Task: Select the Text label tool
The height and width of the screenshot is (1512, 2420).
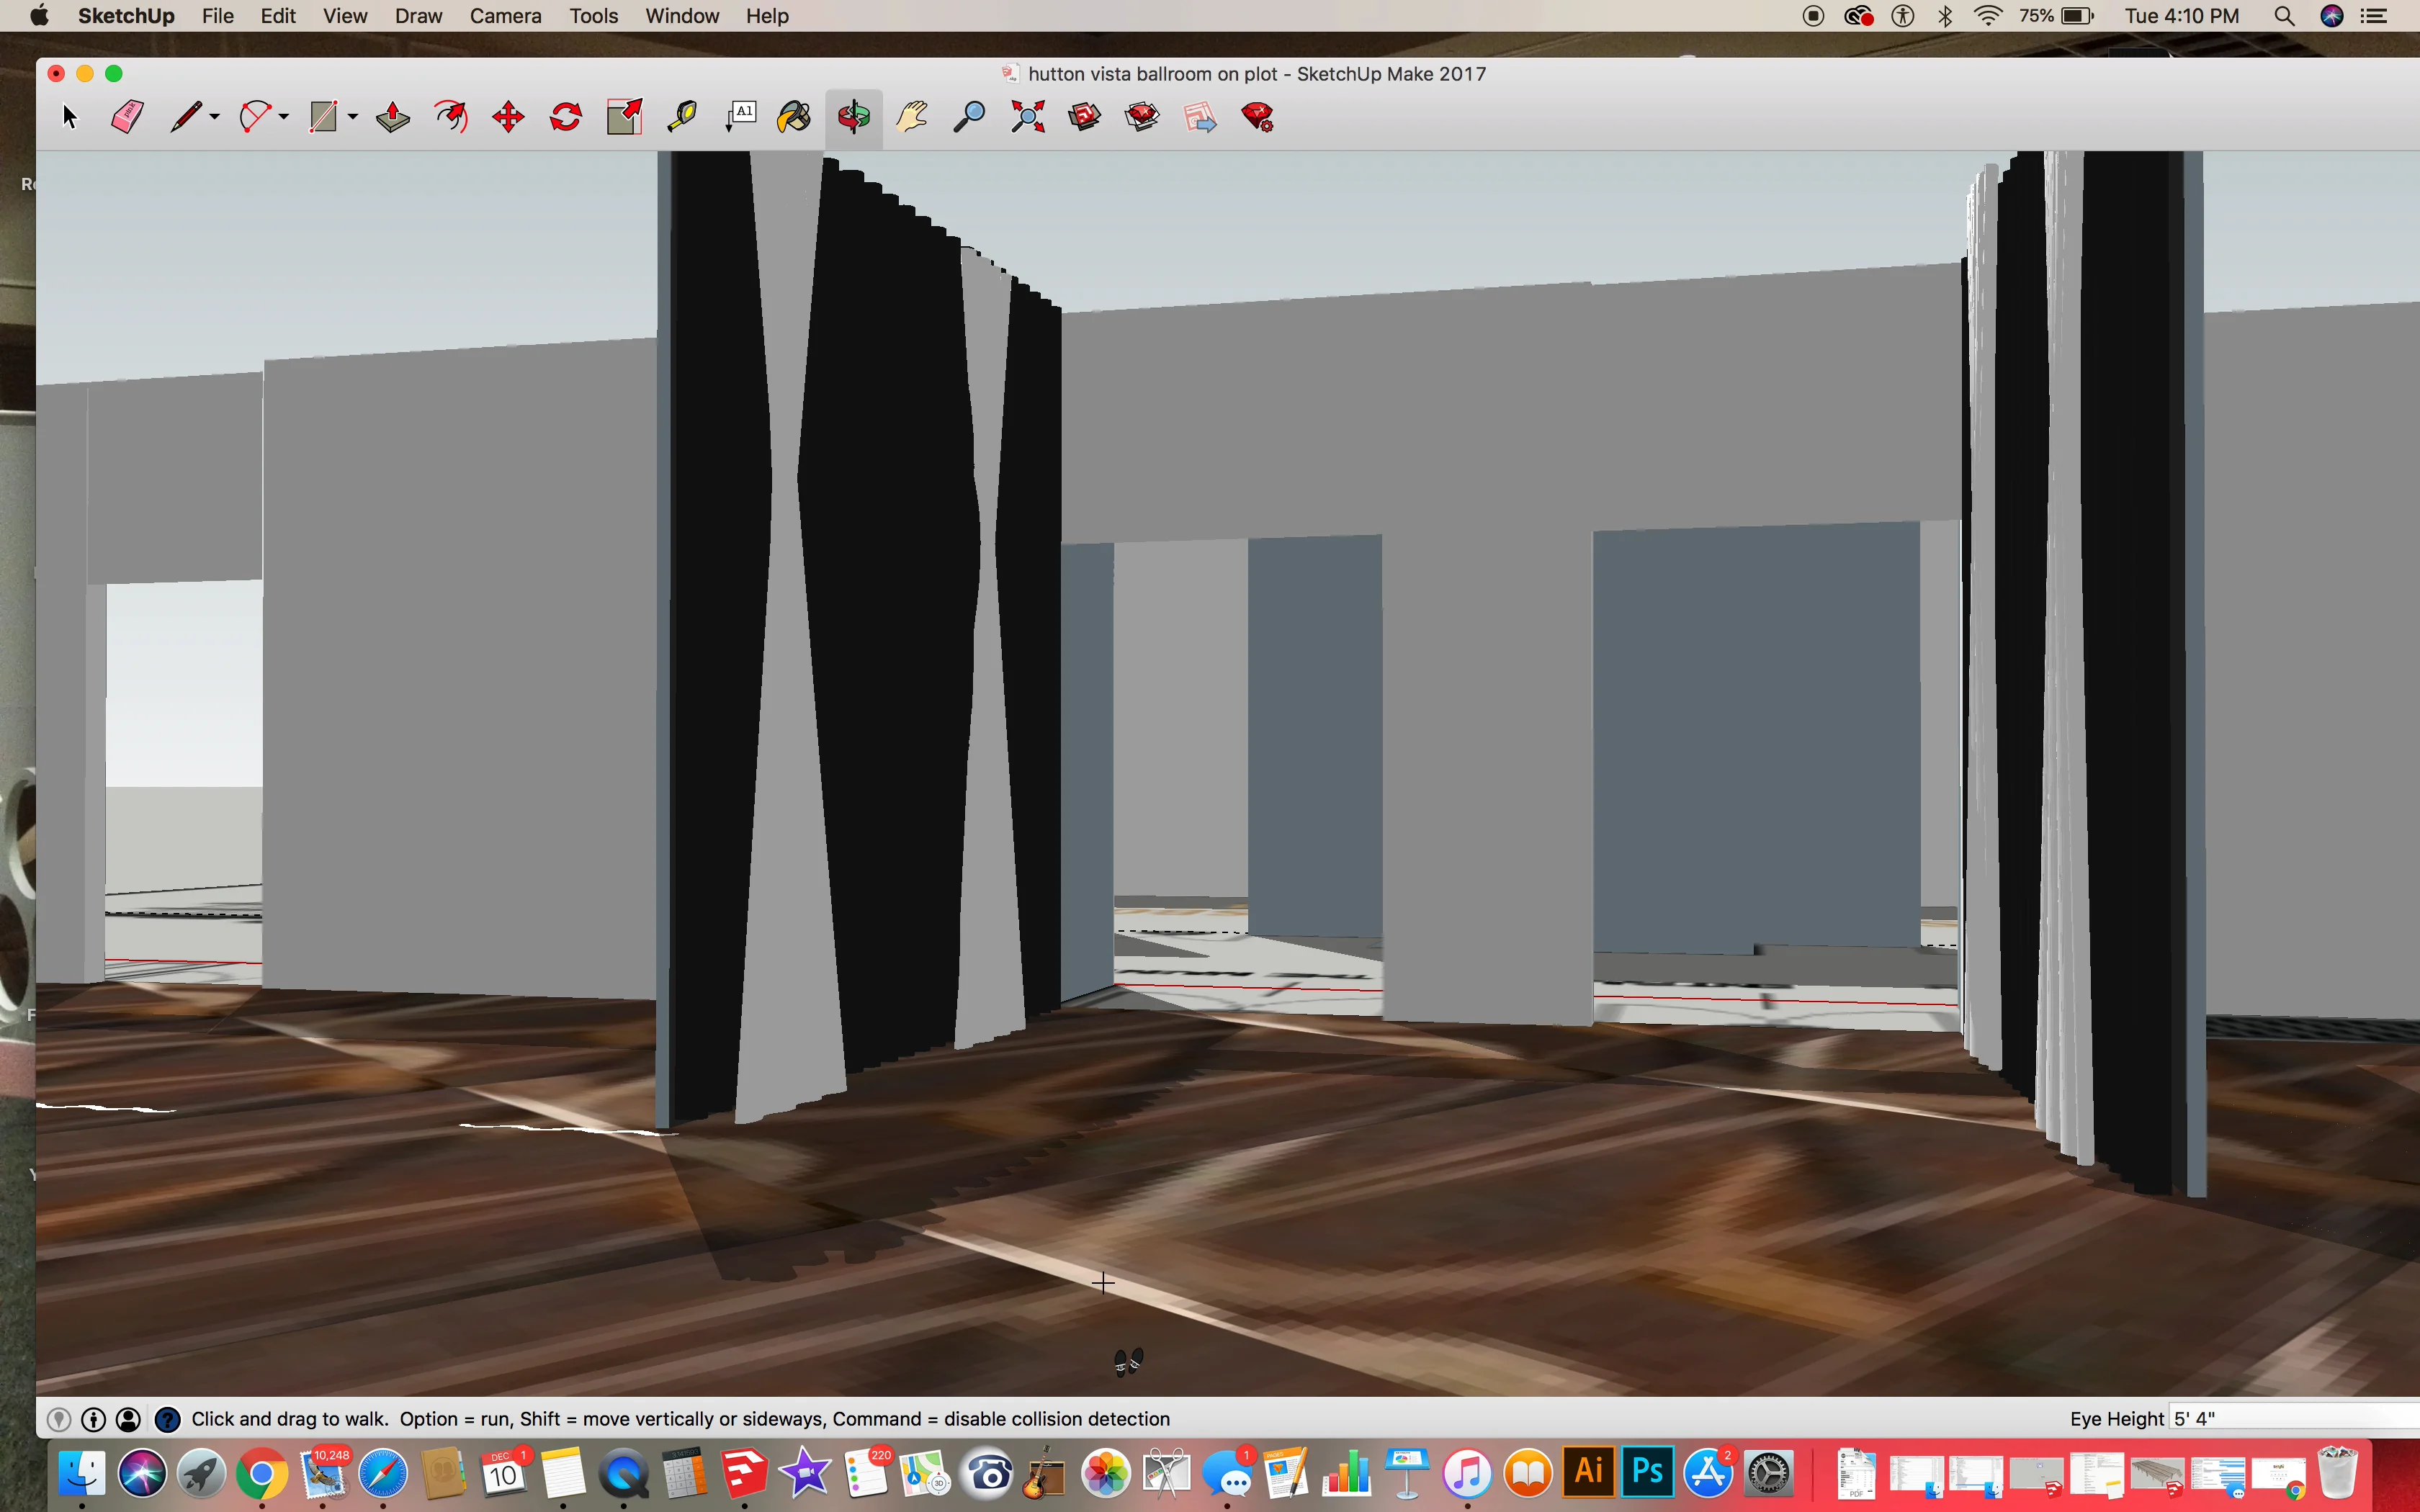Action: tap(740, 118)
